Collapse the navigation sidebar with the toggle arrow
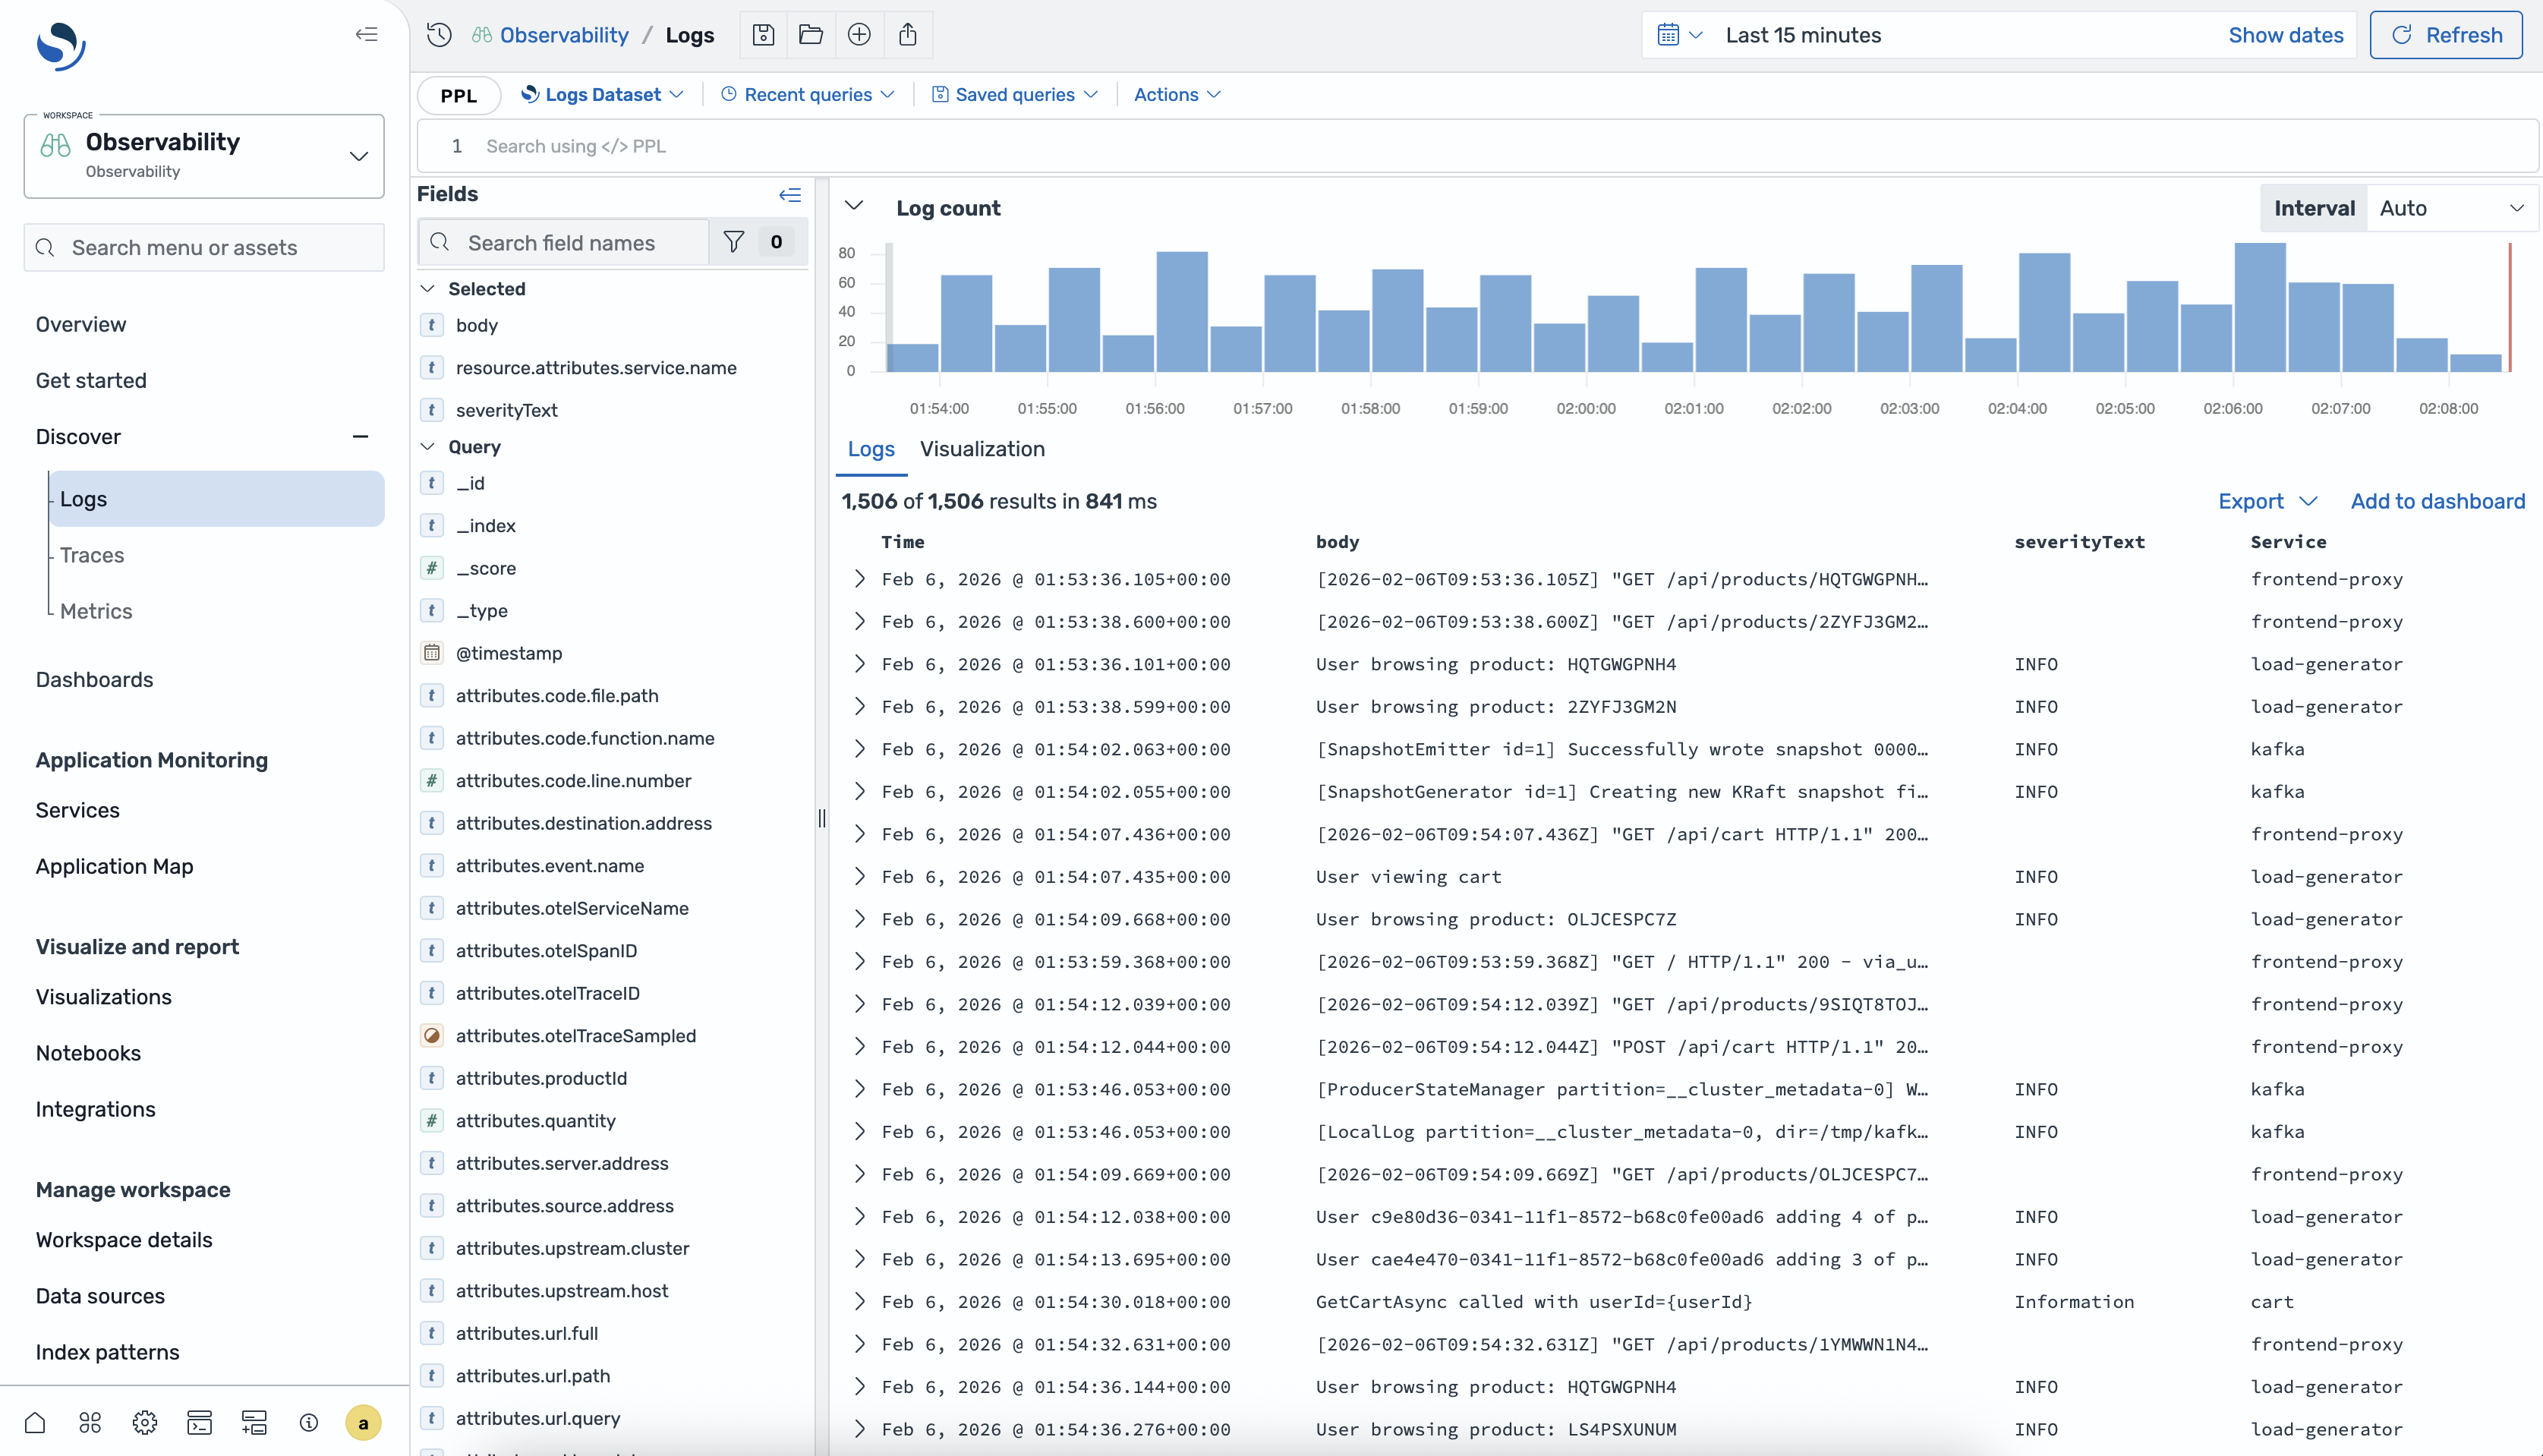Image resolution: width=2543 pixels, height=1456 pixels. 367,34
